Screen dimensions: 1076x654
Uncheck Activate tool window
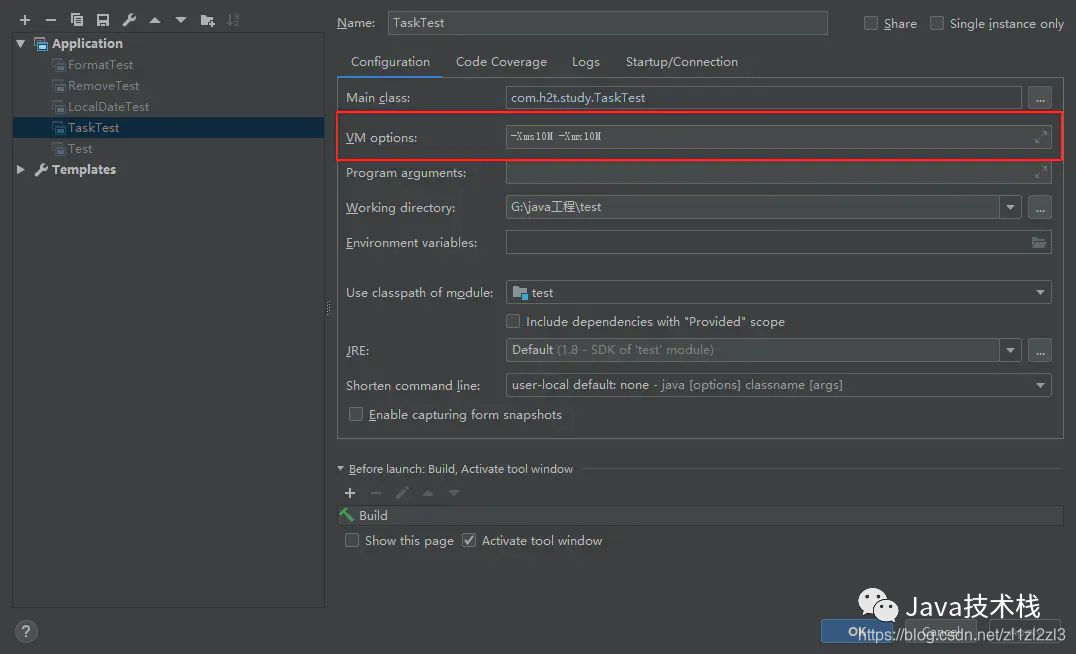pos(469,540)
